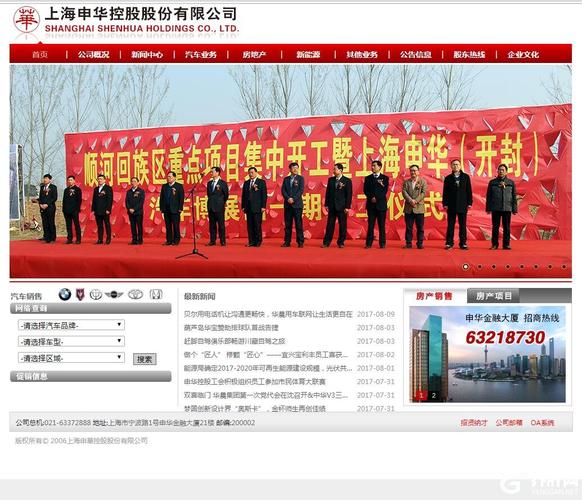Open the 请选择汽车品牌 dropdown
Image resolution: width=582 pixels, height=500 pixels.
(x=71, y=325)
